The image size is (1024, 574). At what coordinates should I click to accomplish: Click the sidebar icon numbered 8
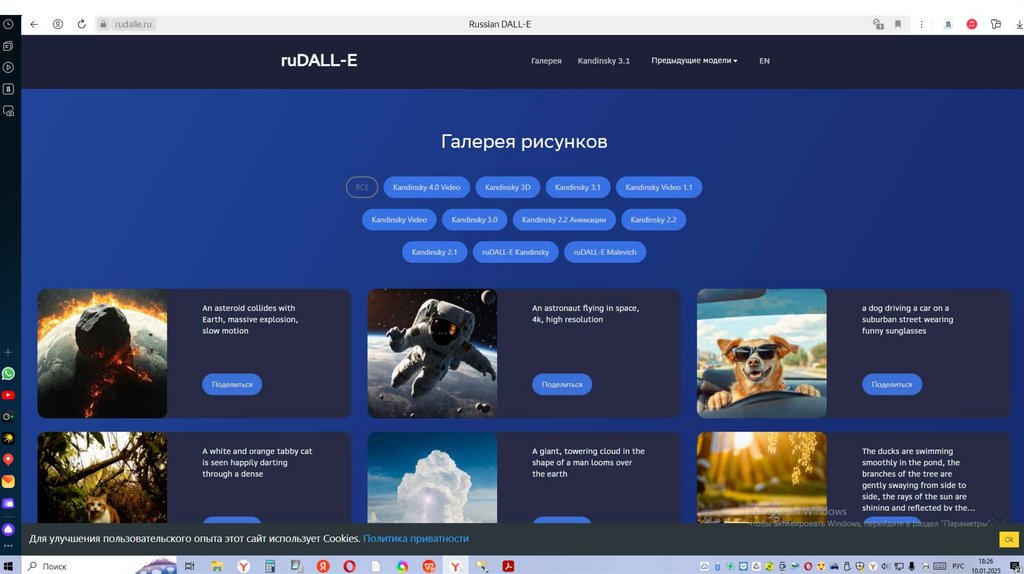pos(8,89)
